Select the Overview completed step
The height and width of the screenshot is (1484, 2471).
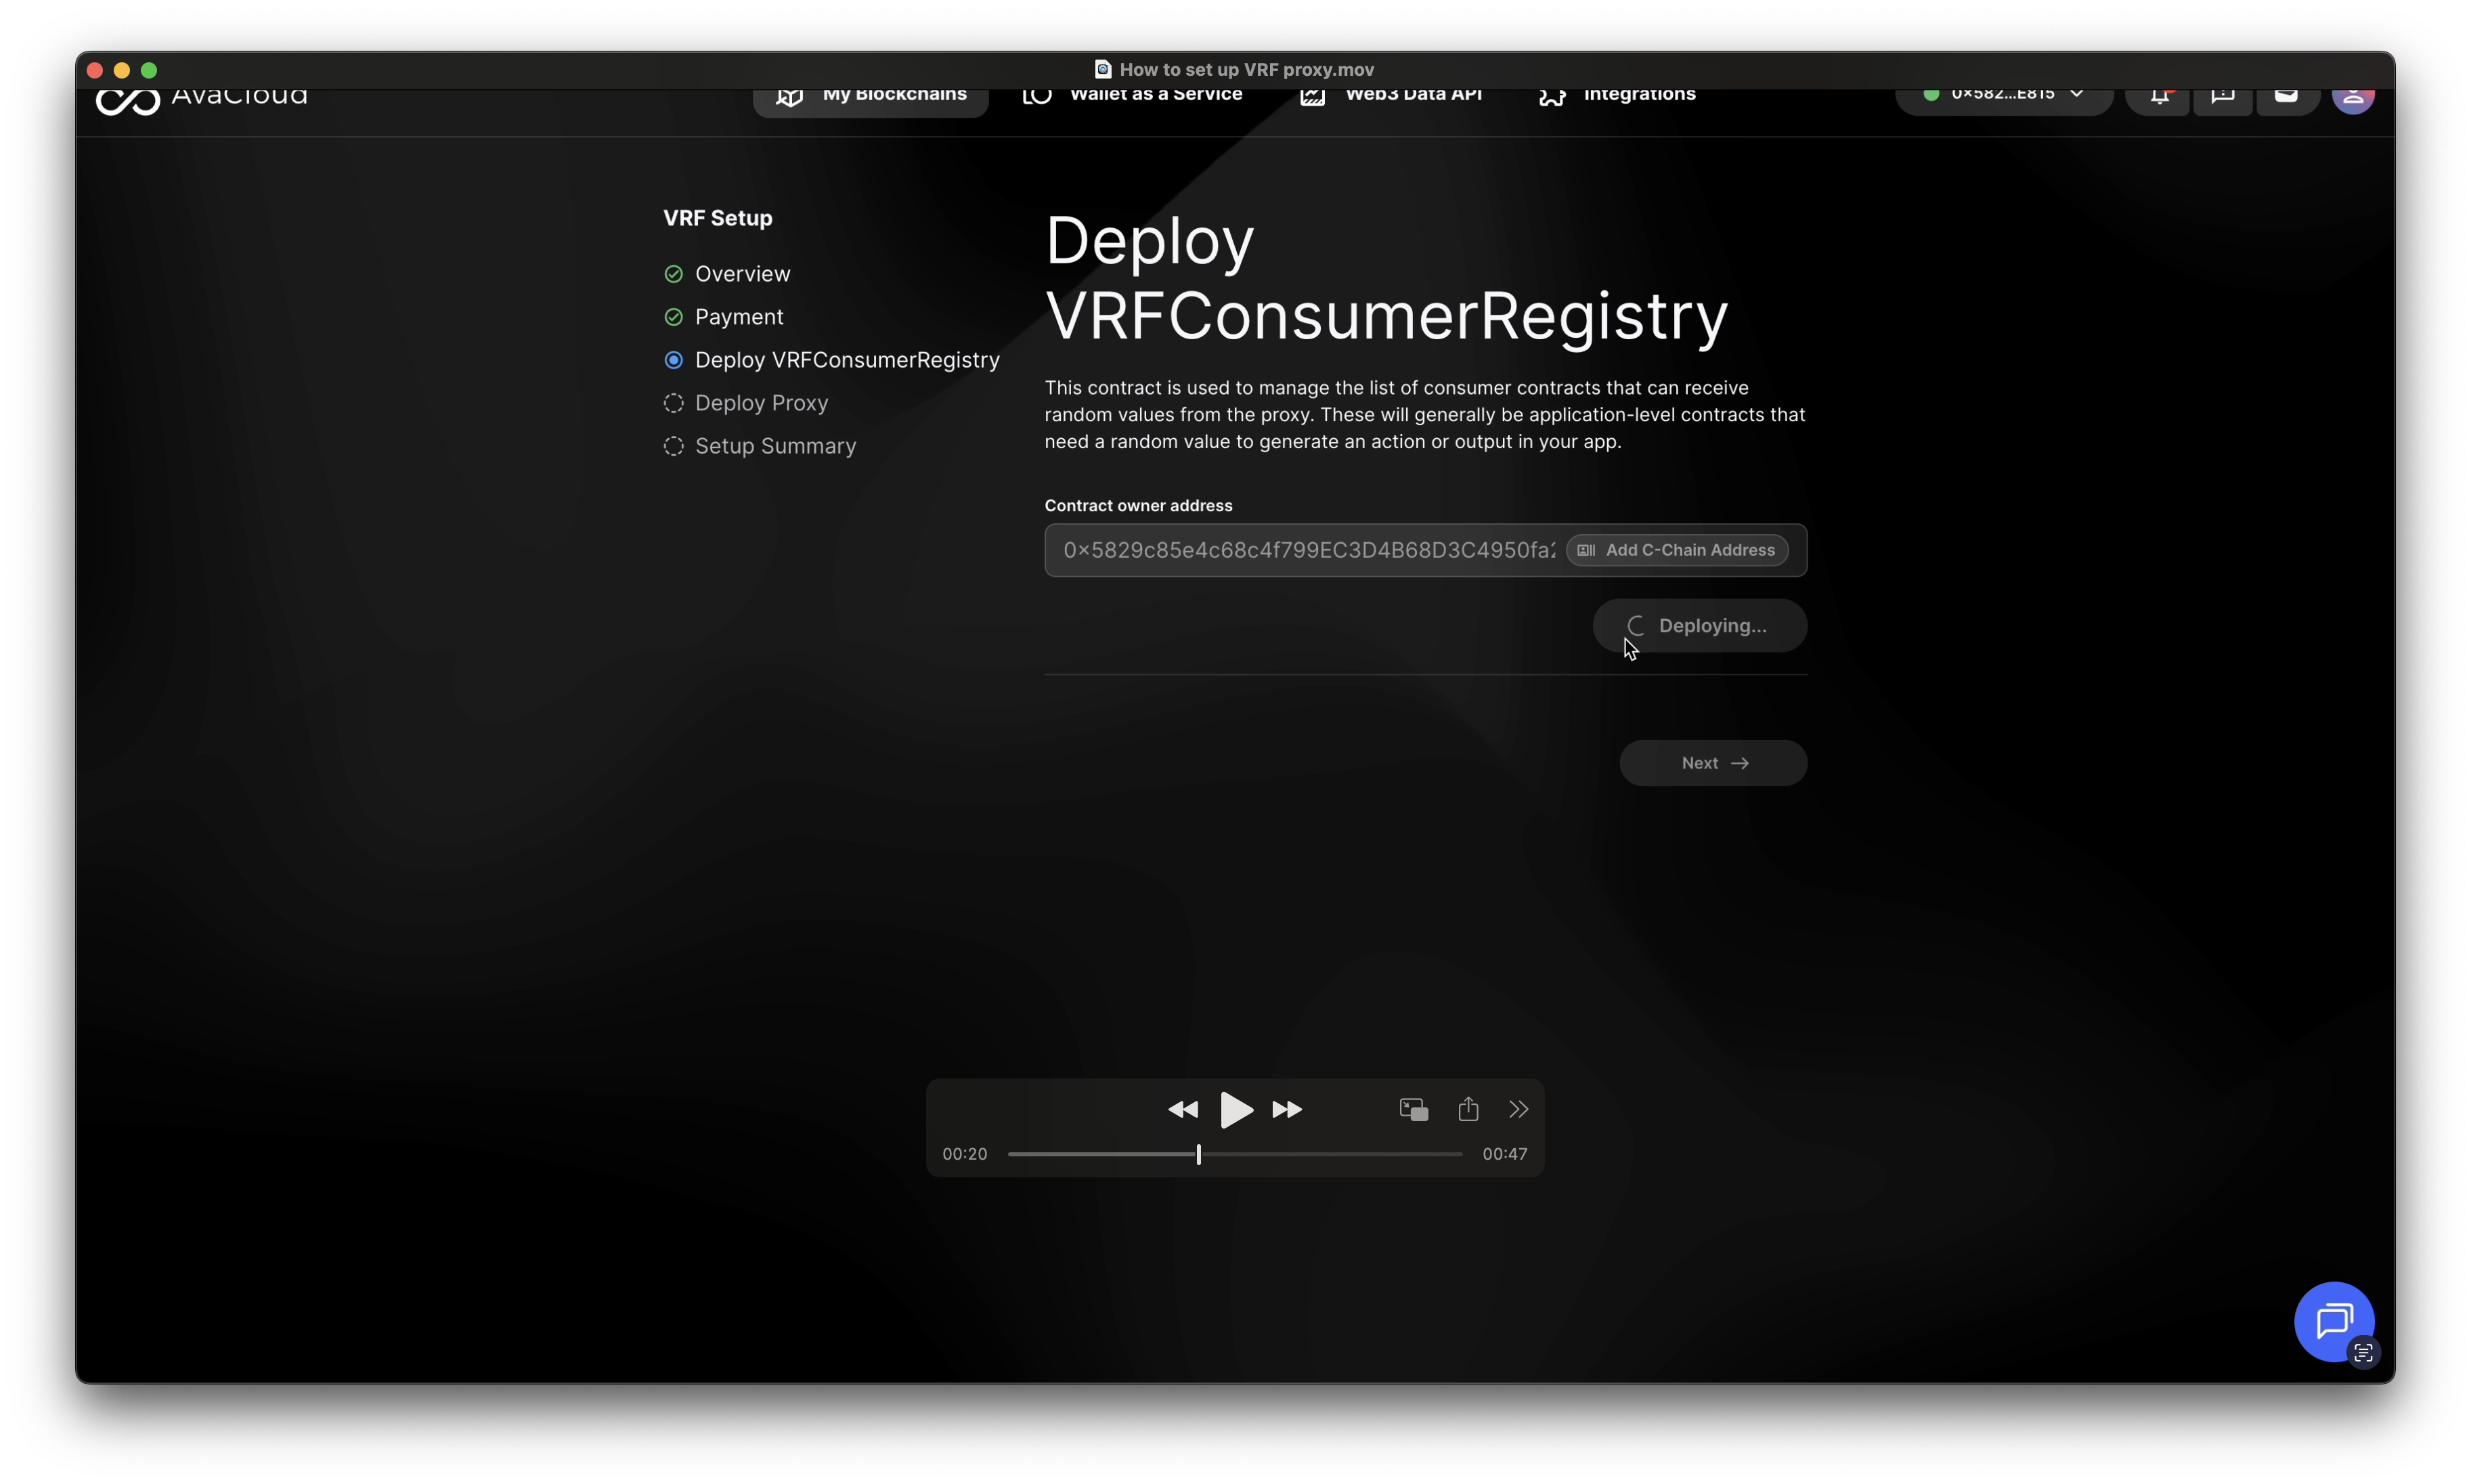click(x=742, y=274)
